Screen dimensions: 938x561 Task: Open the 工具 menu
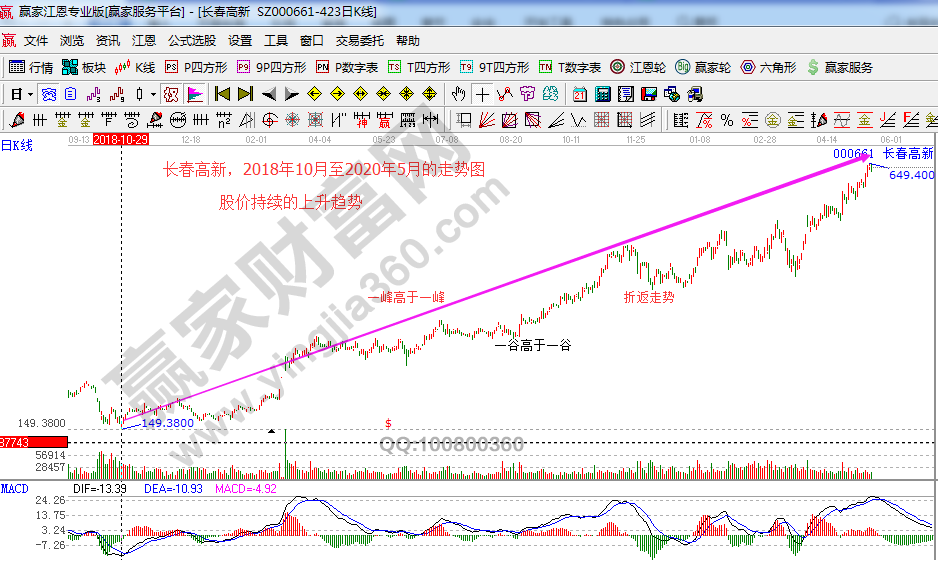[x=276, y=41]
